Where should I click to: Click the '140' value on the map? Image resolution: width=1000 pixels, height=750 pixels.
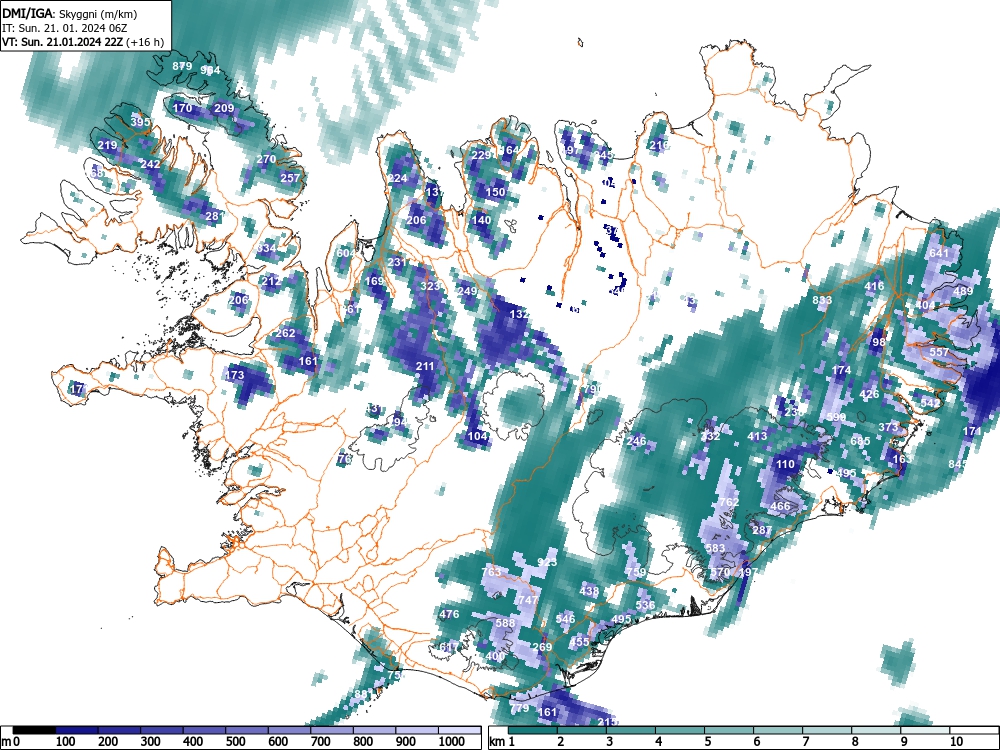pos(481,219)
